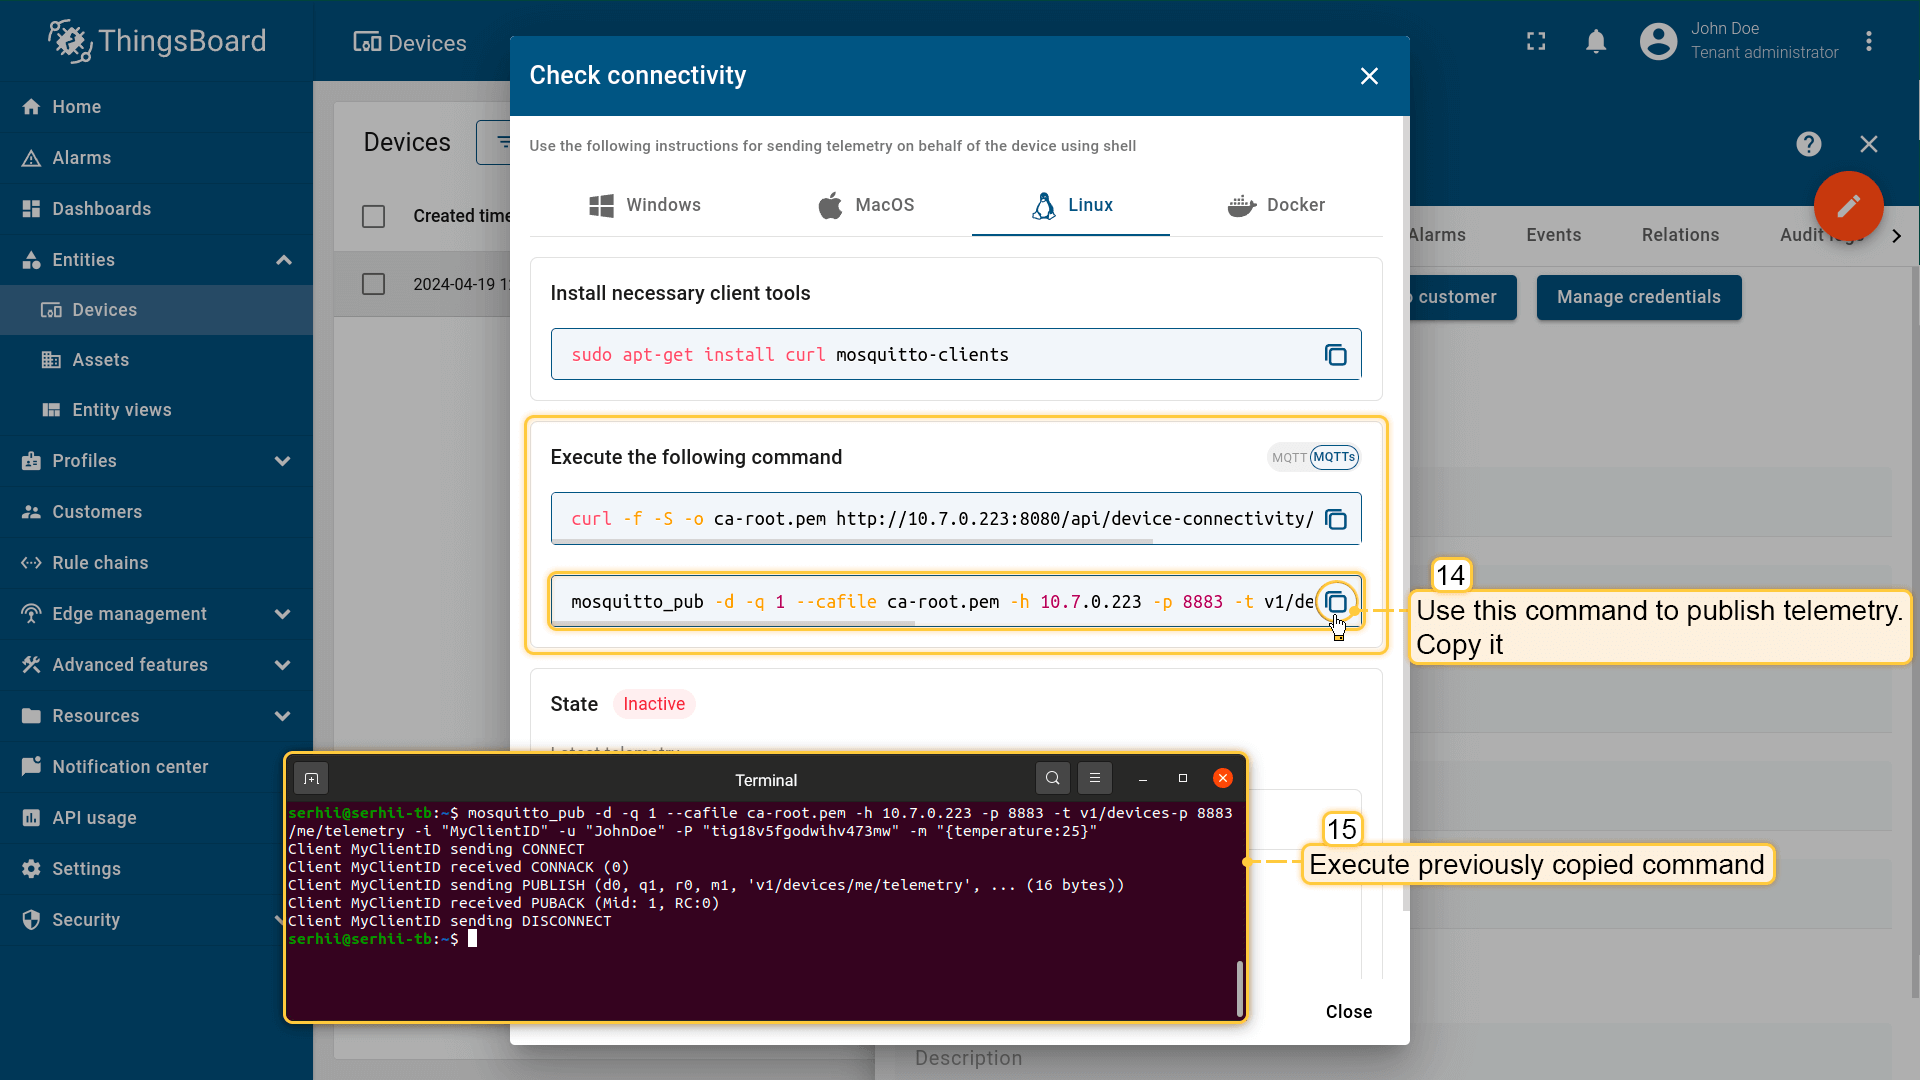Click the Manage credentials button
Image resolution: width=1920 pixels, height=1080 pixels.
[1638, 297]
